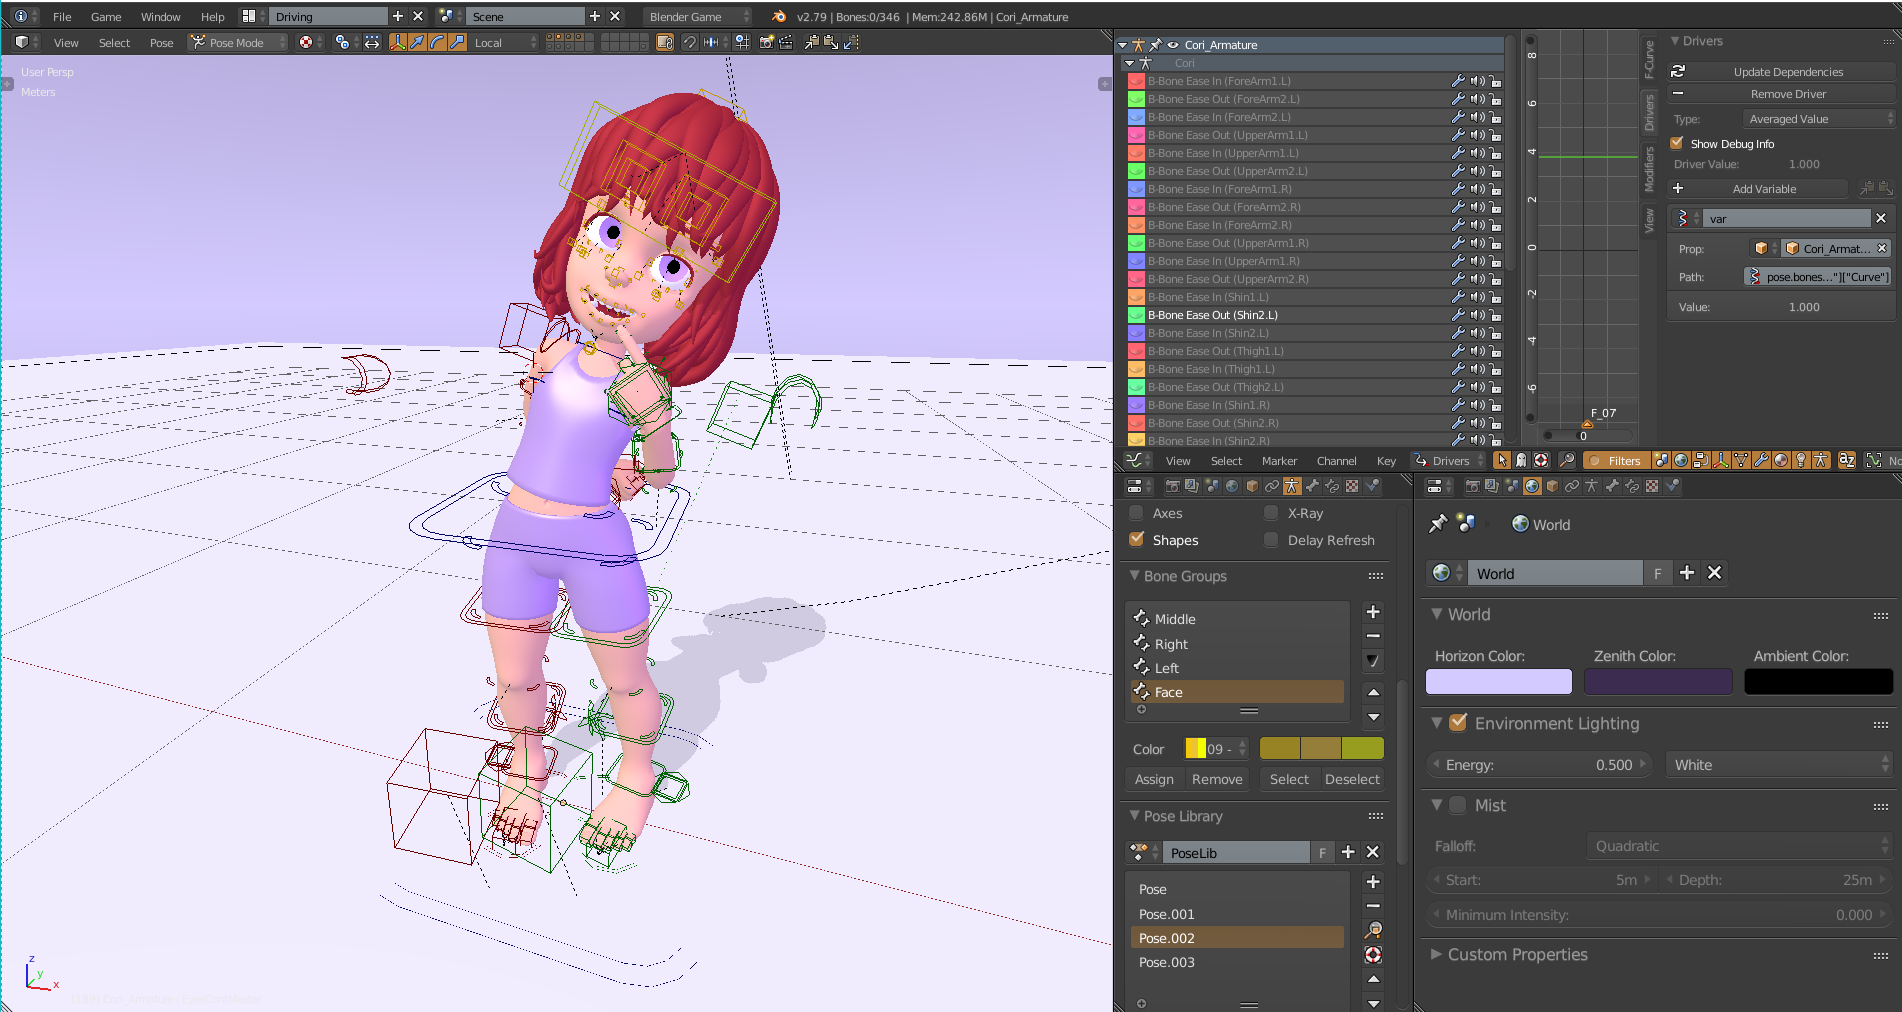Image resolution: width=1902 pixels, height=1012 pixels.
Task: Open Render tab camera icon in right properties panel
Action: (x=1472, y=486)
